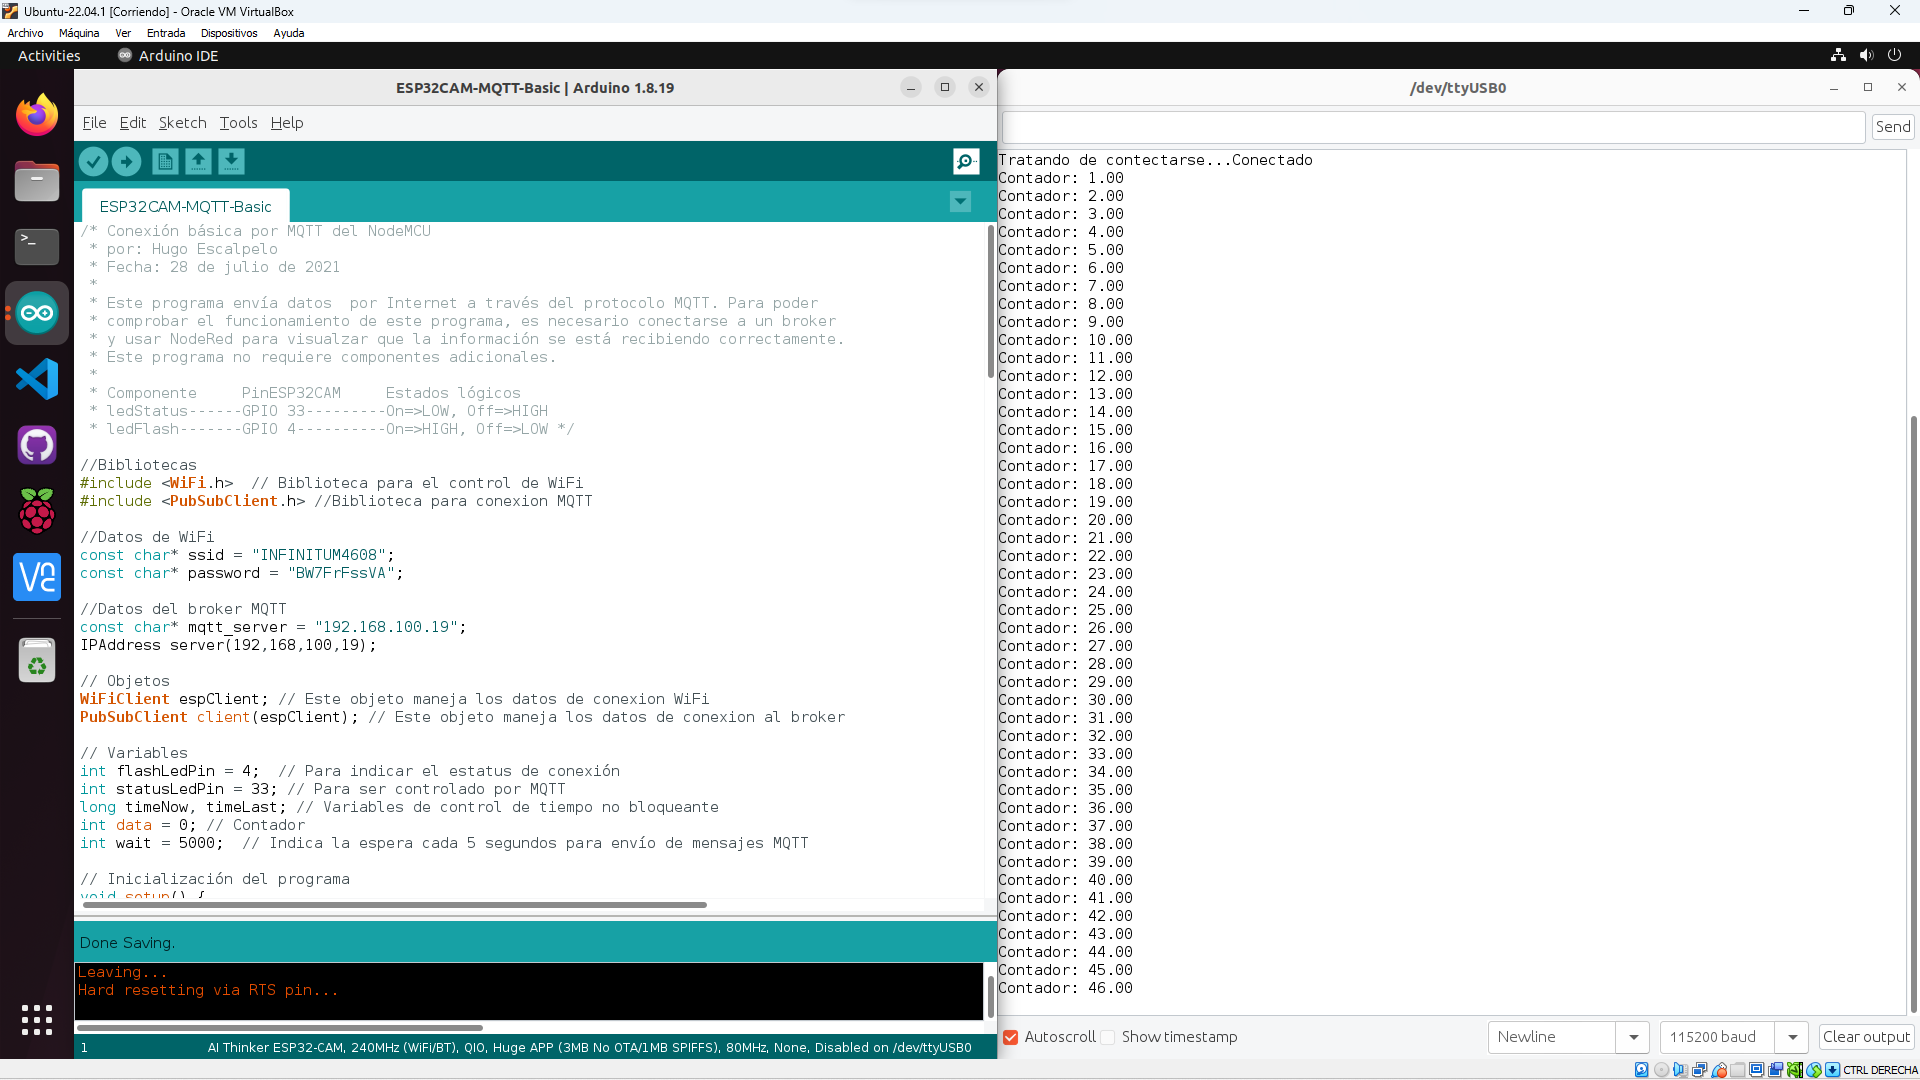The image size is (1920, 1080).
Task: Open Serial Monitor magnifier icon
Action: (x=965, y=161)
